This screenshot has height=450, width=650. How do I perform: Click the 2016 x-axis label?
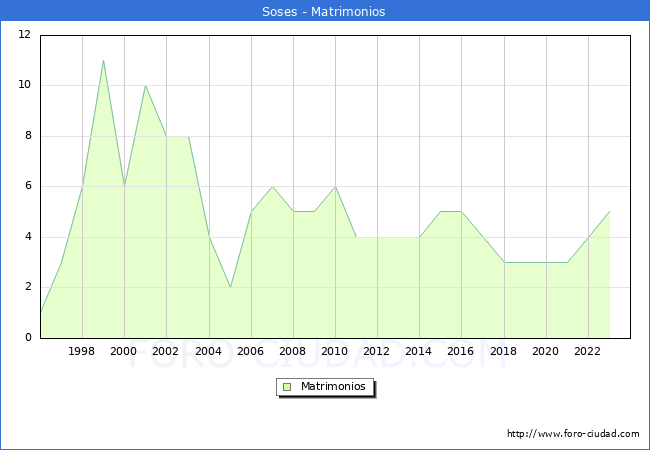pos(461,351)
